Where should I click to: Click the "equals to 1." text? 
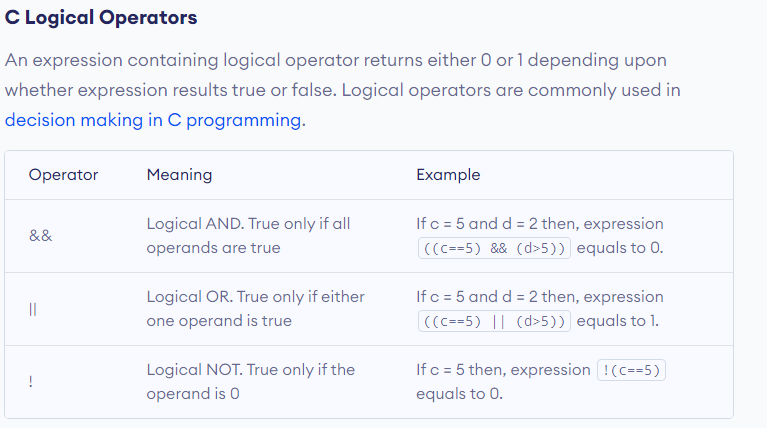[618, 322]
